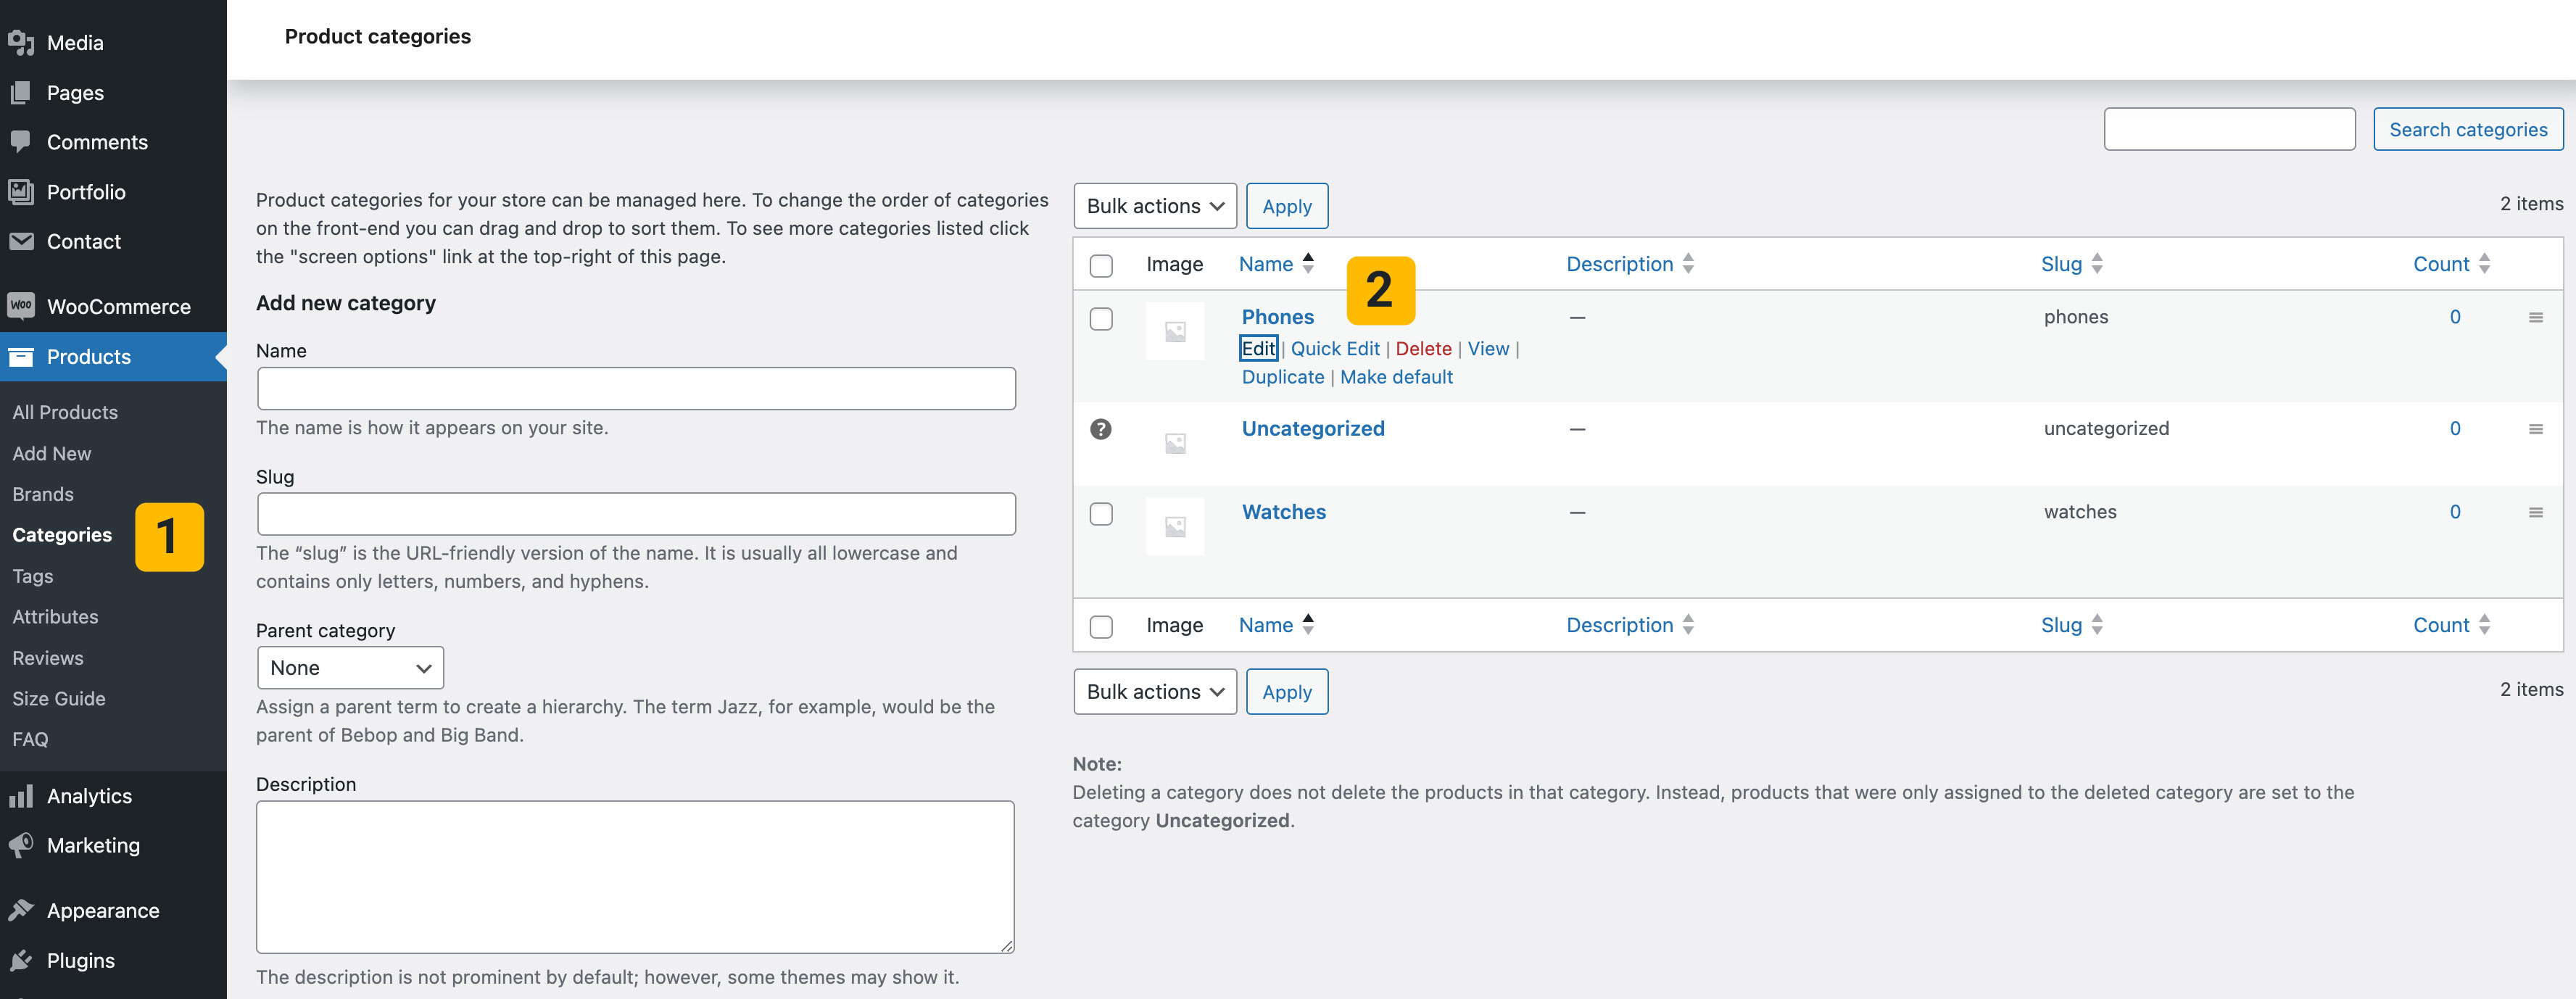Click the Appearance paintbrush icon

tap(21, 910)
